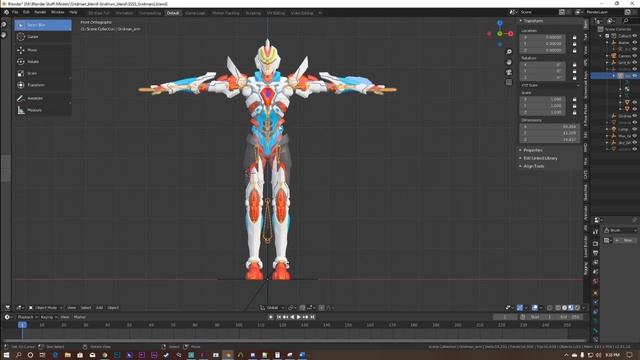The height and width of the screenshot is (360, 640).
Task: Click the viewport pan hand icon
Action: coord(509,62)
